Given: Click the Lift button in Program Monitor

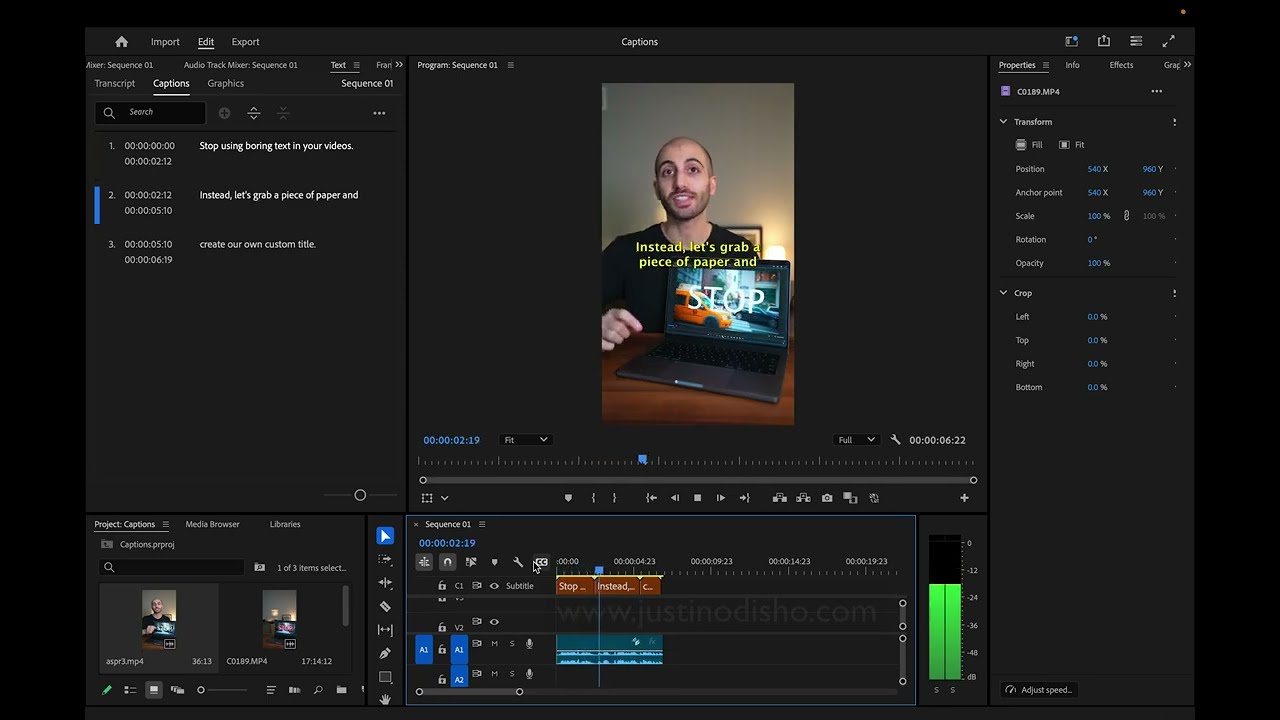Looking at the screenshot, I should tap(780, 498).
